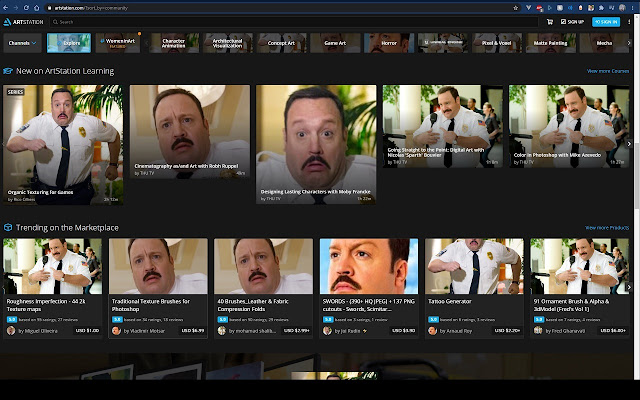Click Jal Radin's avatar
This screenshot has height=400, width=640.
327,331
